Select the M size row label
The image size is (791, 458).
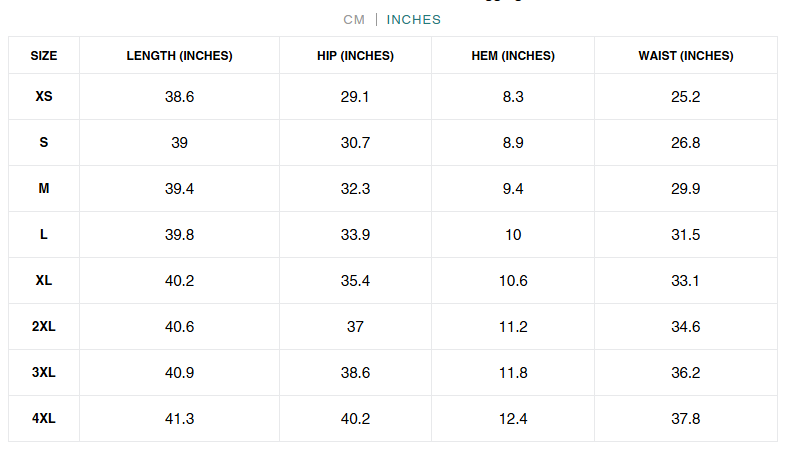coord(44,189)
